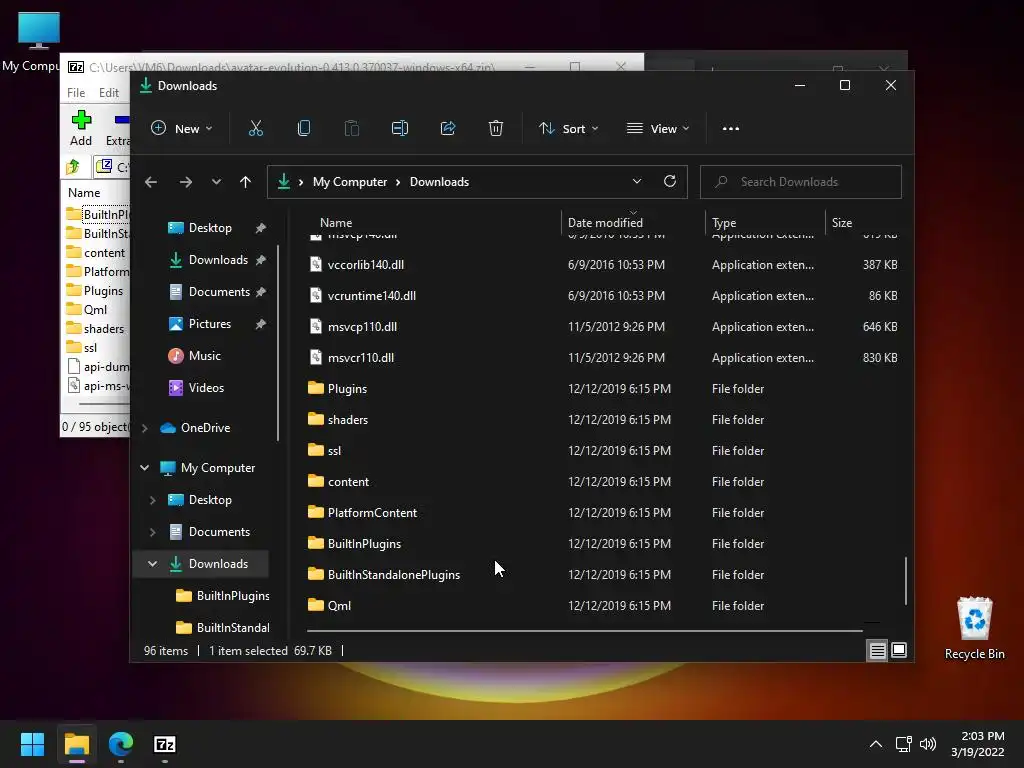Image resolution: width=1024 pixels, height=768 pixels.
Task: Click the network tray icon
Action: pos(903,744)
